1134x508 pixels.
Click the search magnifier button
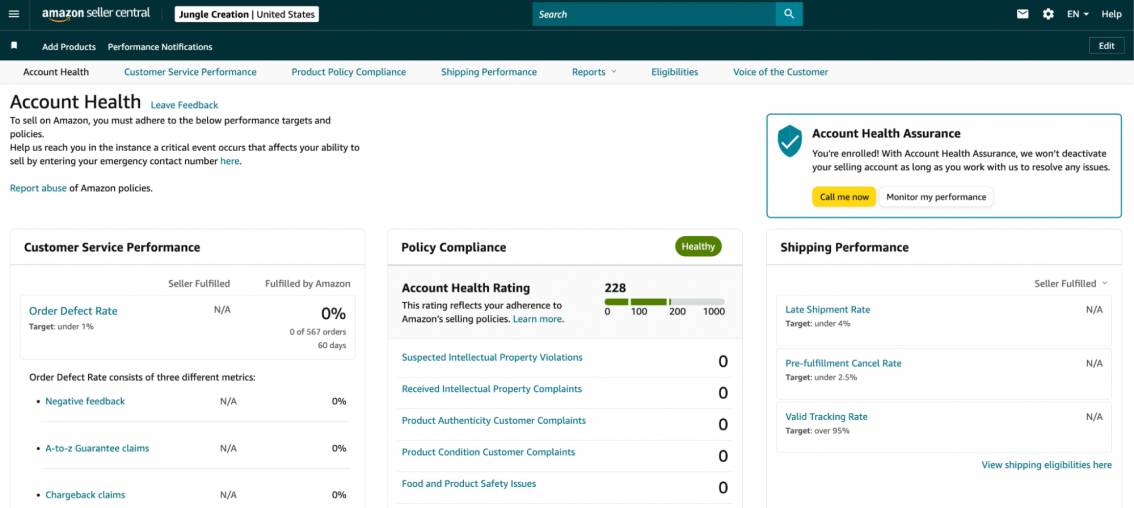[789, 14]
